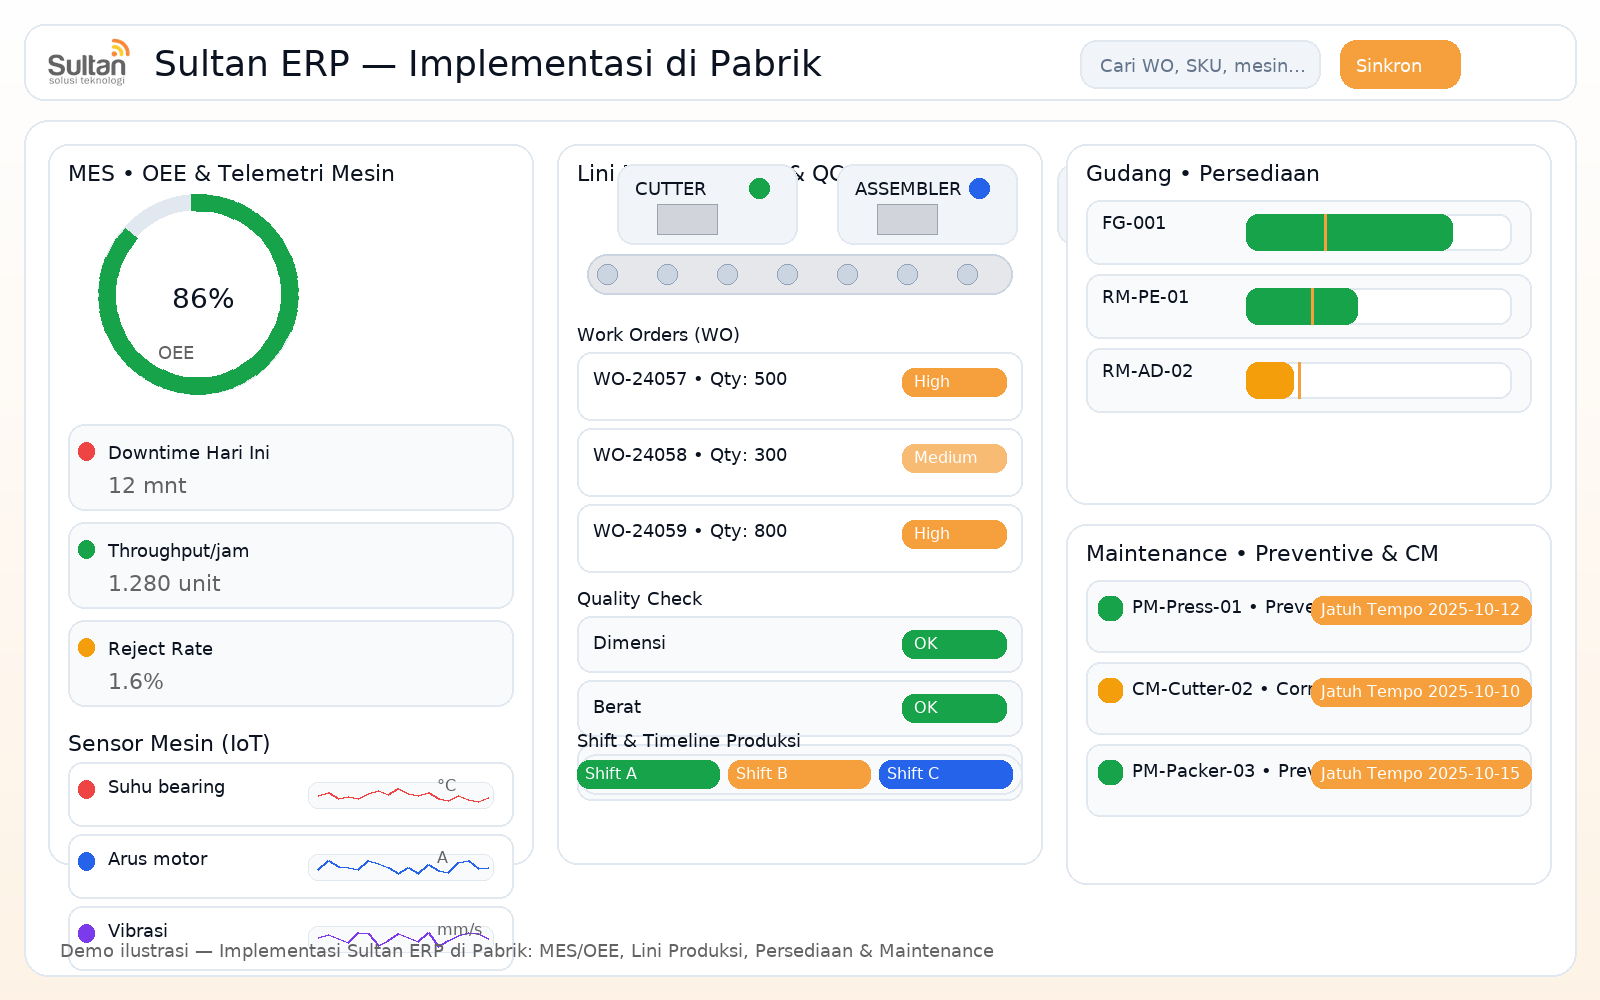The image size is (1600, 1000).
Task: Toggle the Berat quality check OK switch
Action: click(x=954, y=708)
